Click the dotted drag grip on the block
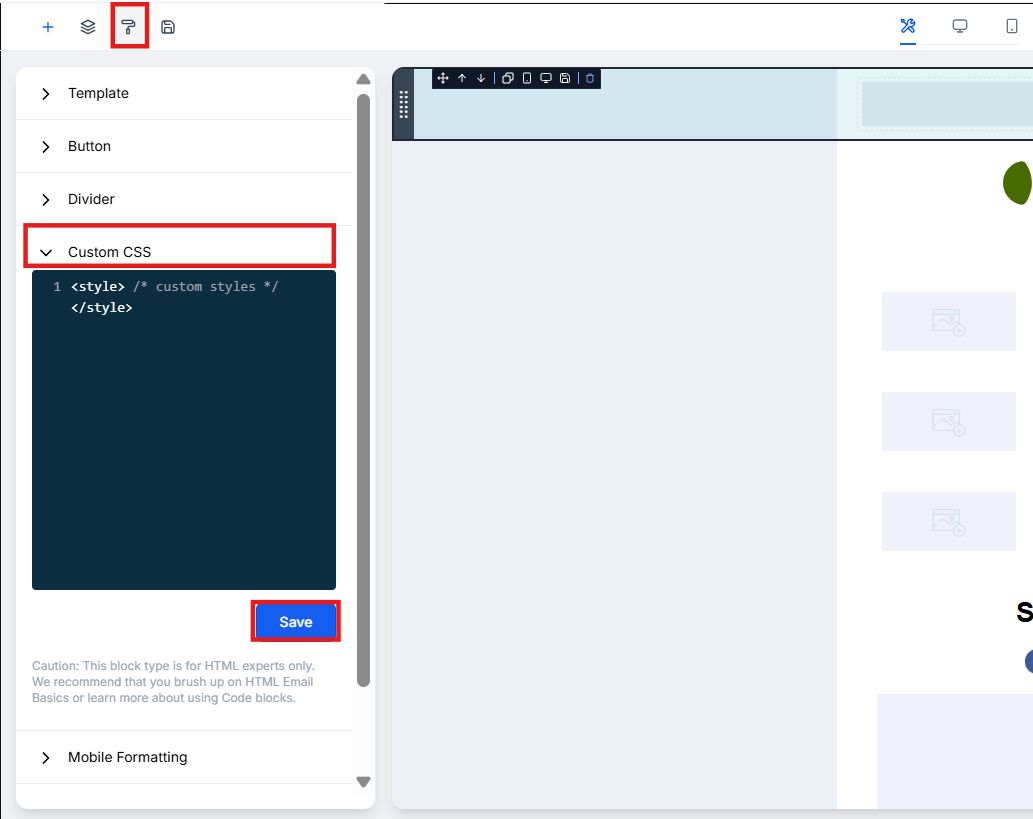Screen dimensions: 1033x819 (404, 104)
